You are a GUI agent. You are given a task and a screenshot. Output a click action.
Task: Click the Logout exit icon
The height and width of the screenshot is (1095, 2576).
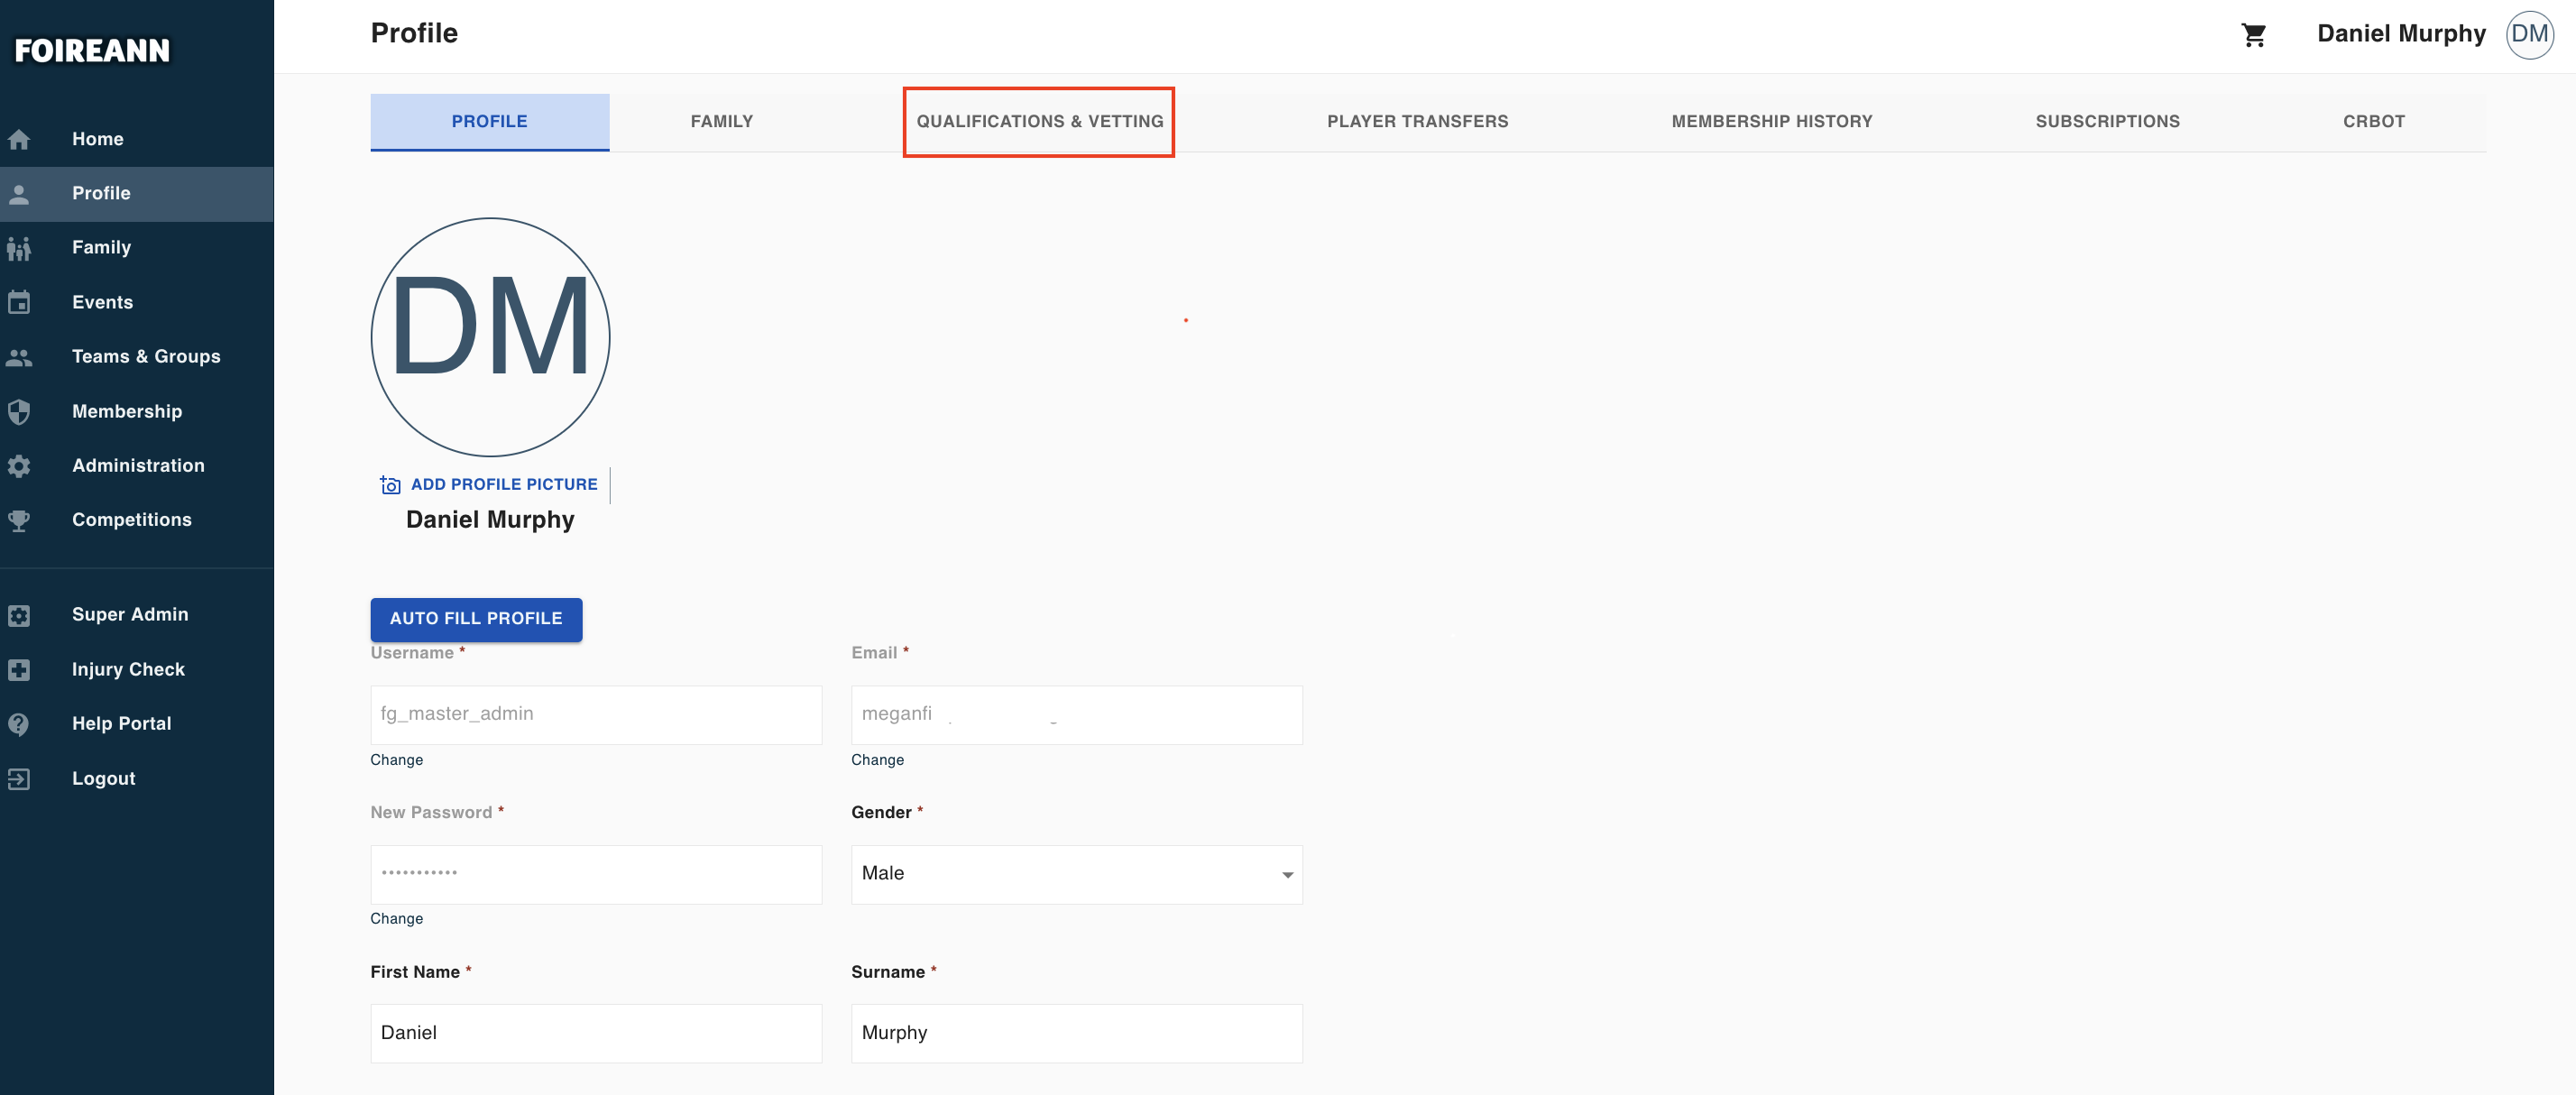click(19, 778)
